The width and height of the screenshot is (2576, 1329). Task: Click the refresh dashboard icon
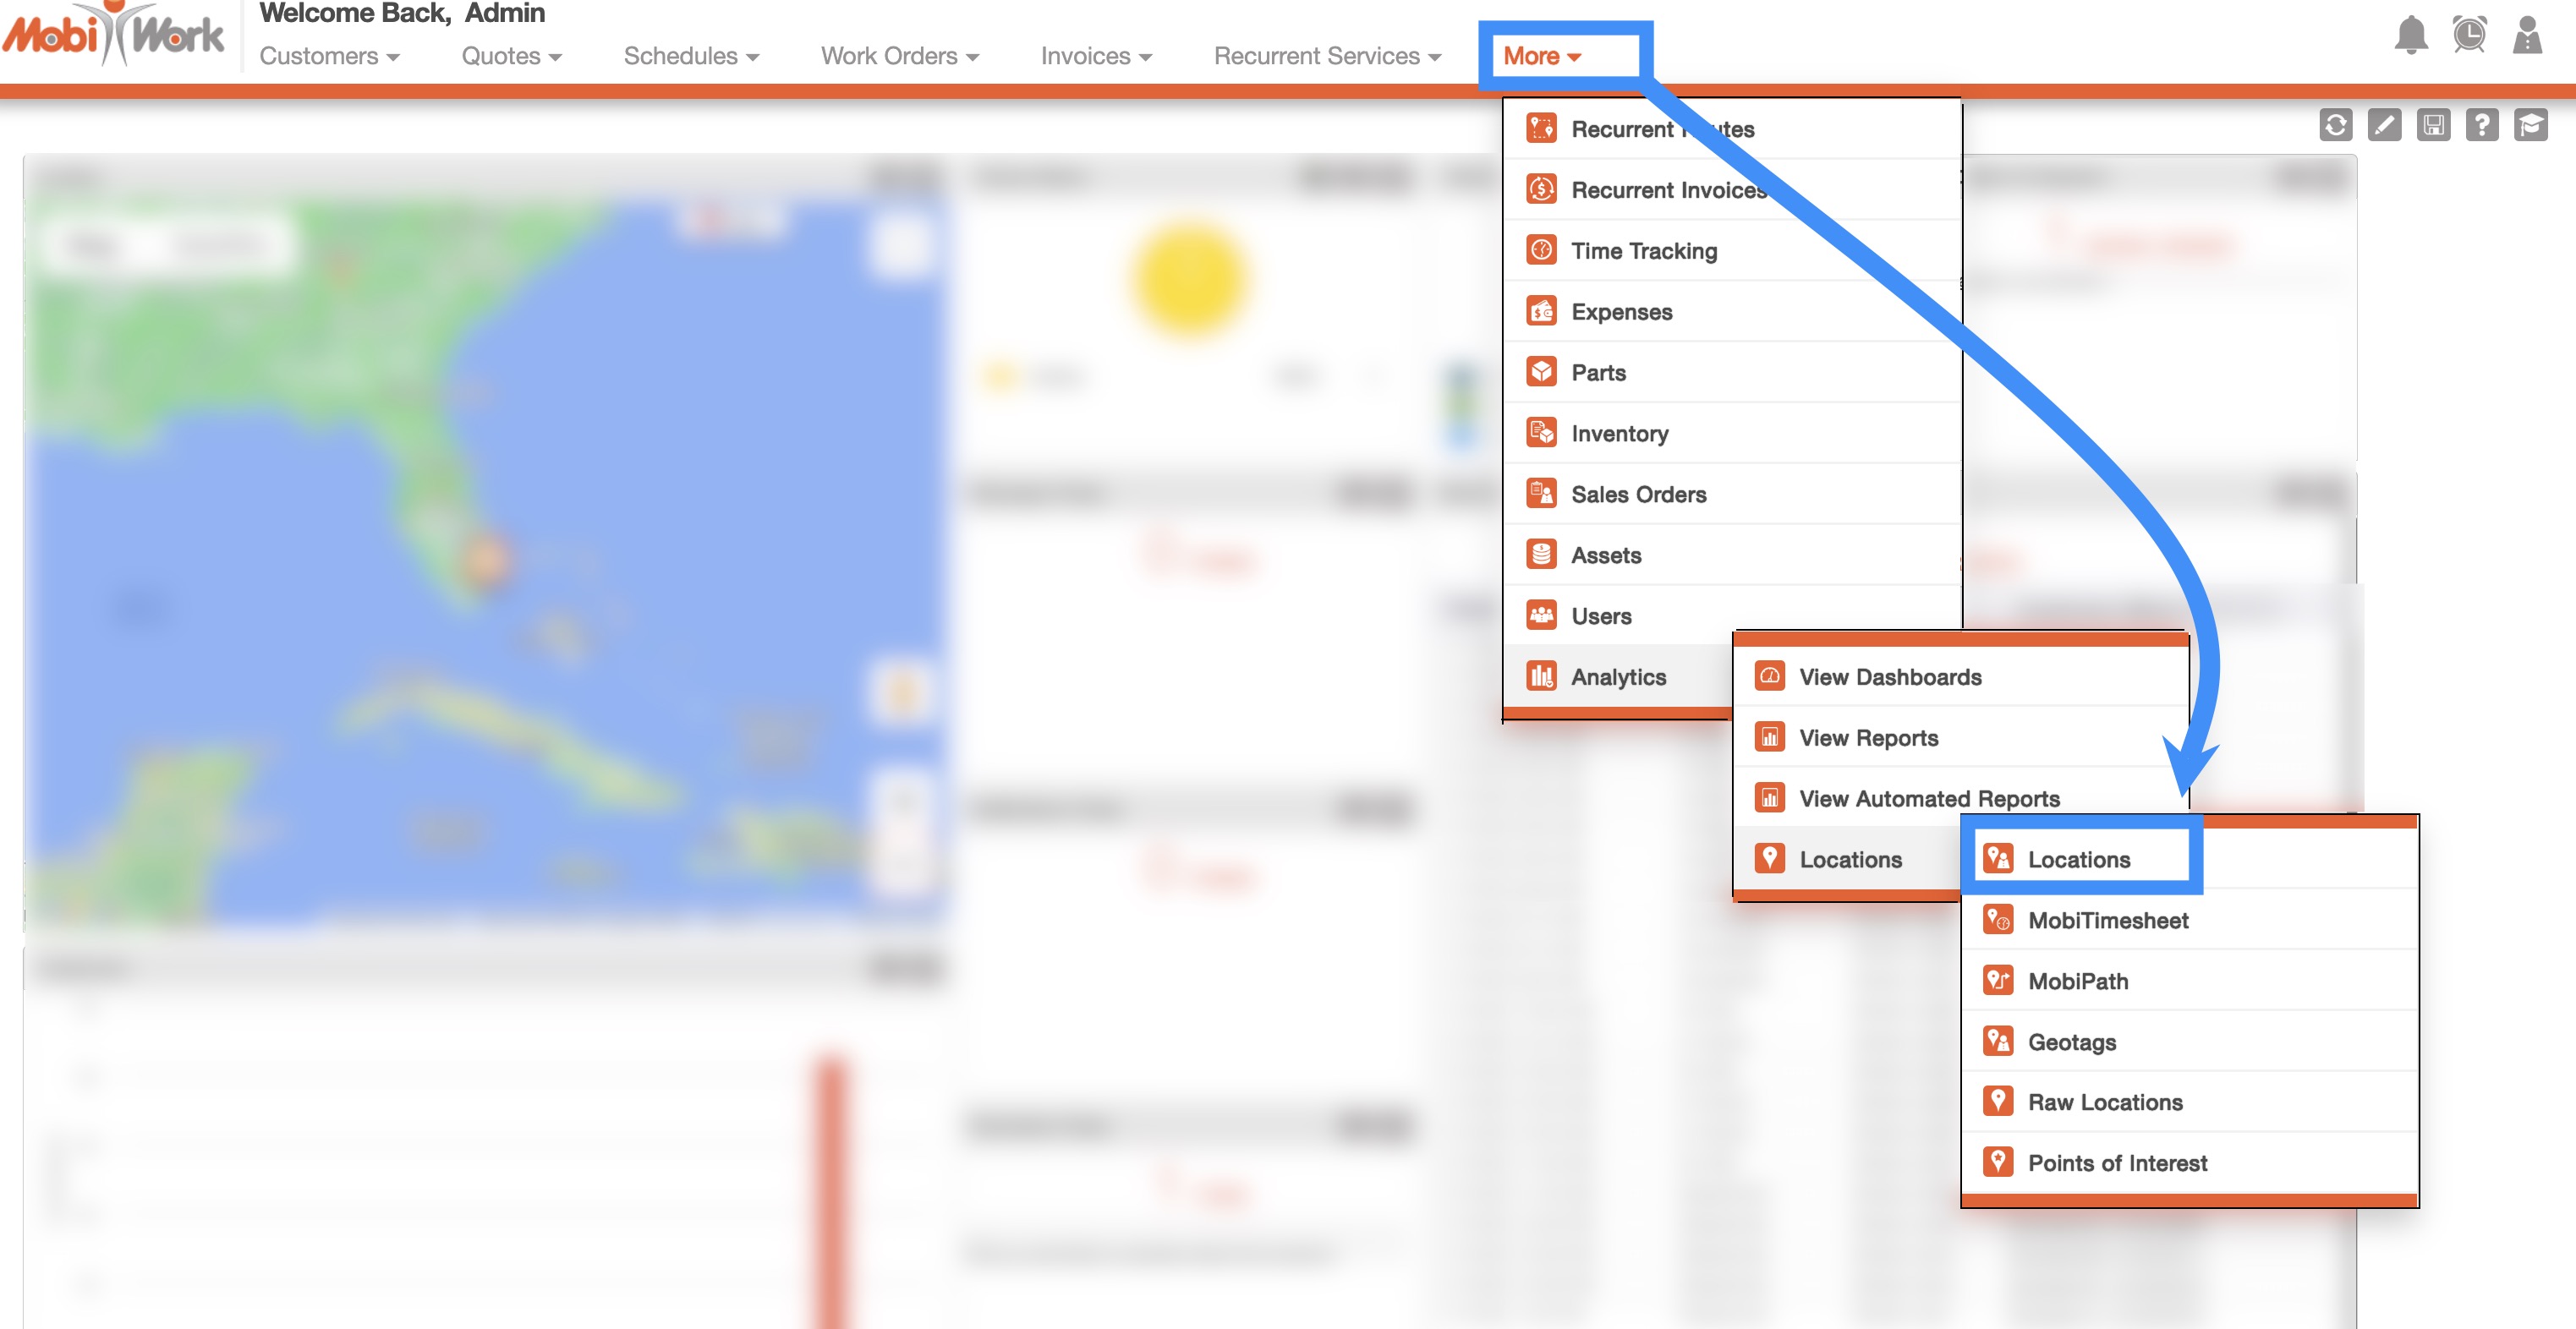(2335, 125)
